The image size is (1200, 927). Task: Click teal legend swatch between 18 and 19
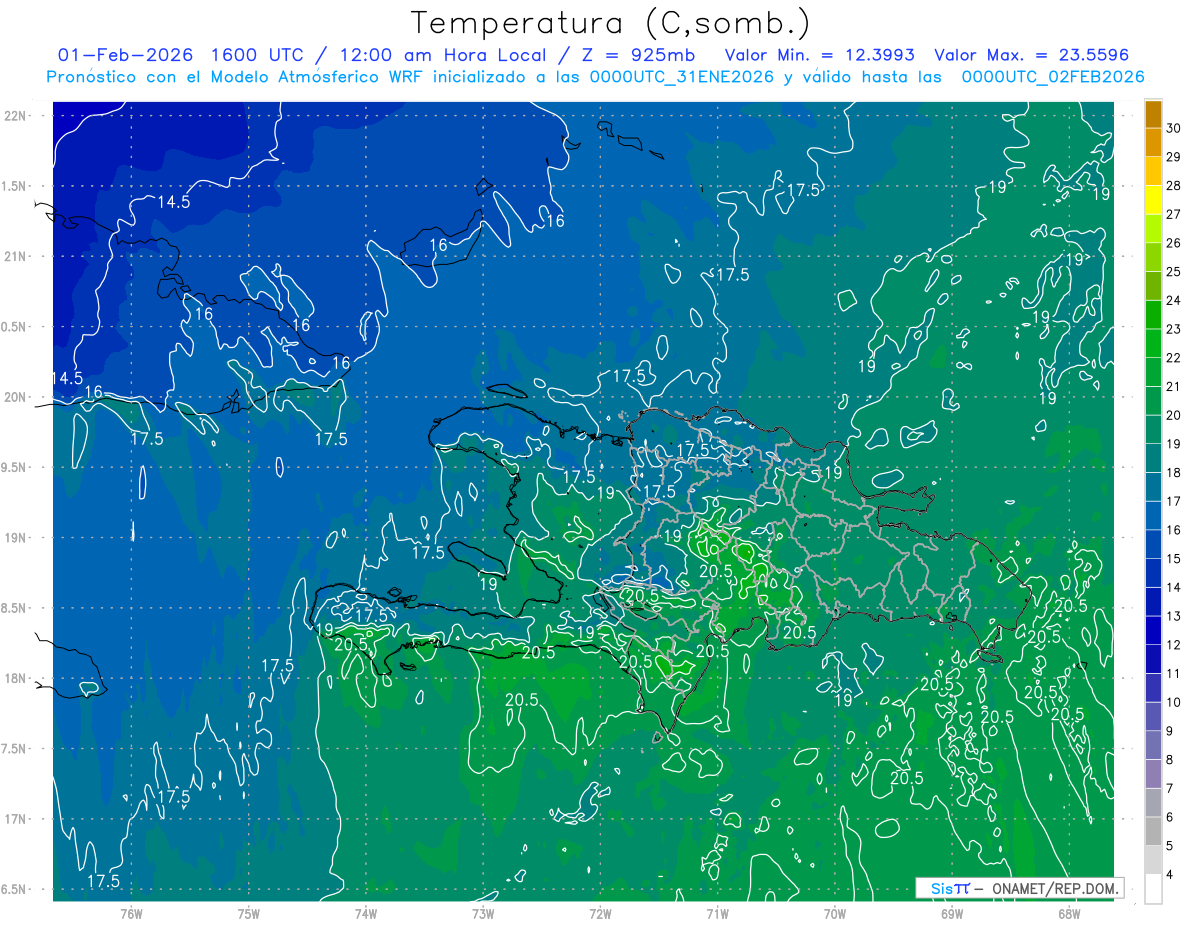[x=1153, y=459]
